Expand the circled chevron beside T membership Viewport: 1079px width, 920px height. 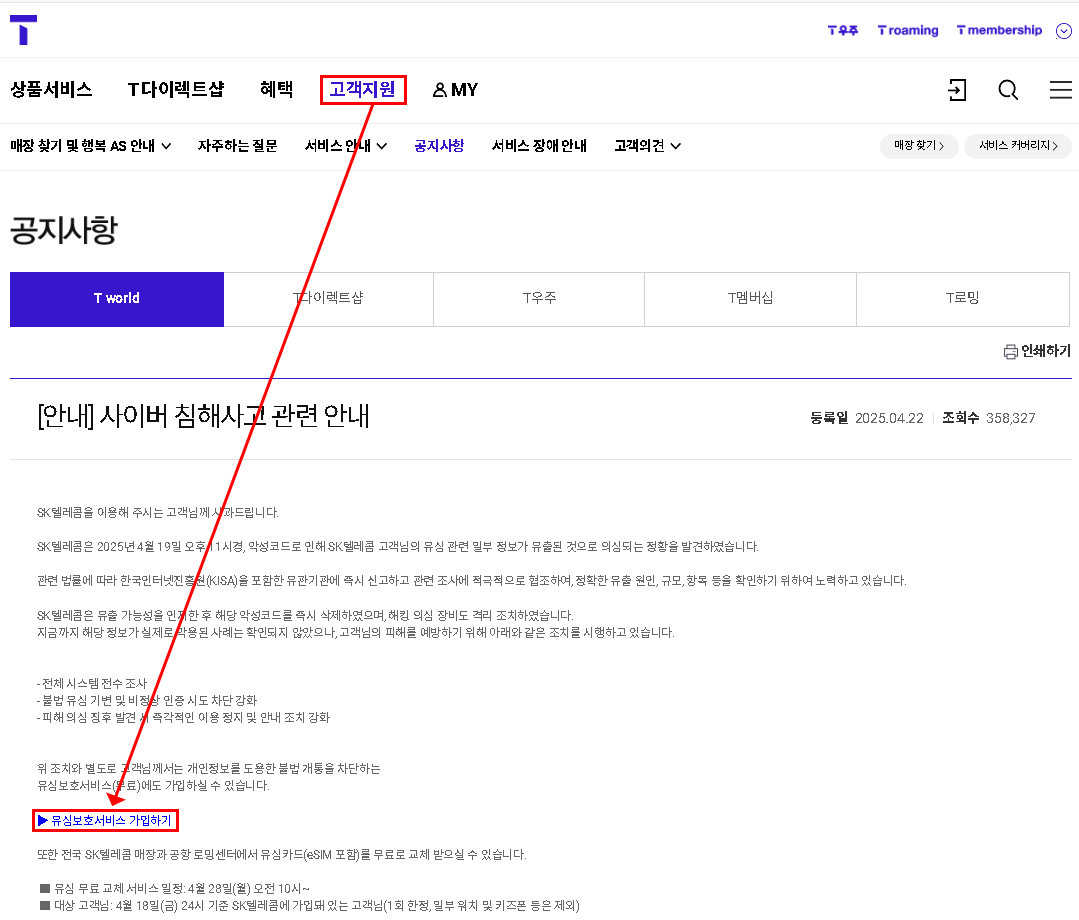[1064, 31]
